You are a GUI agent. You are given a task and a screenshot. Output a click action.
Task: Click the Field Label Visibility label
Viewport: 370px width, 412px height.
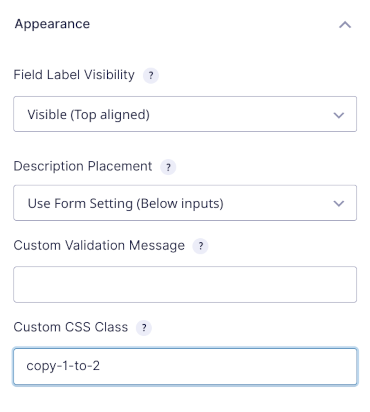(74, 75)
